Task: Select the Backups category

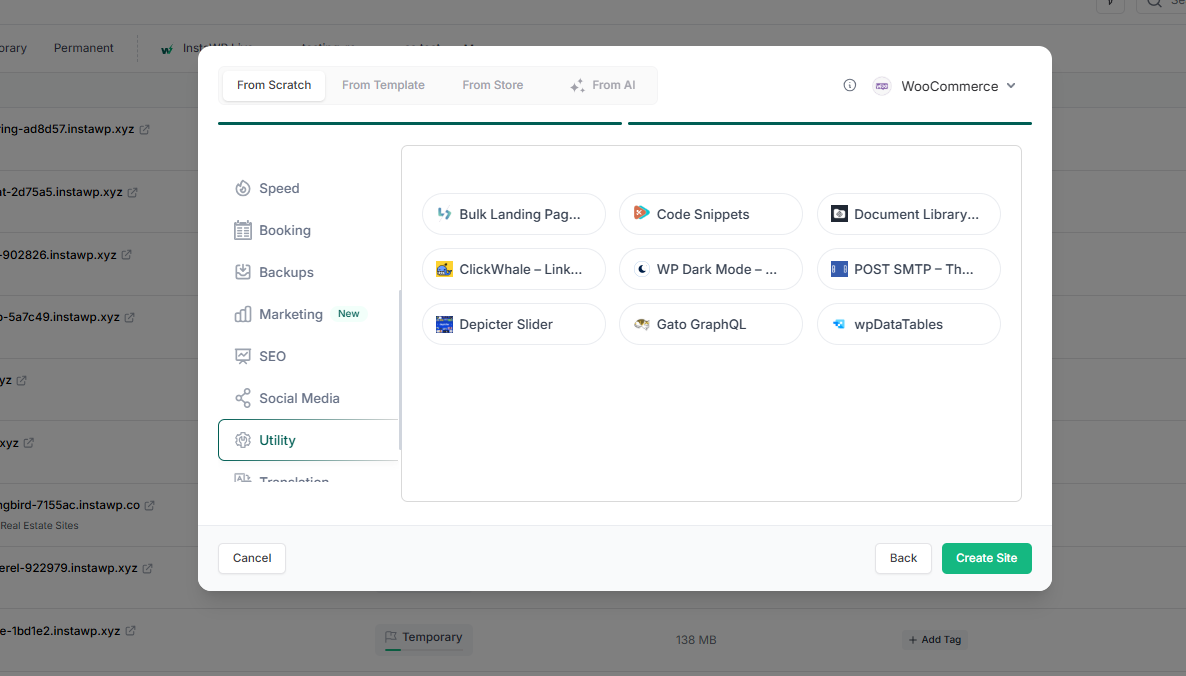Action: click(307, 272)
